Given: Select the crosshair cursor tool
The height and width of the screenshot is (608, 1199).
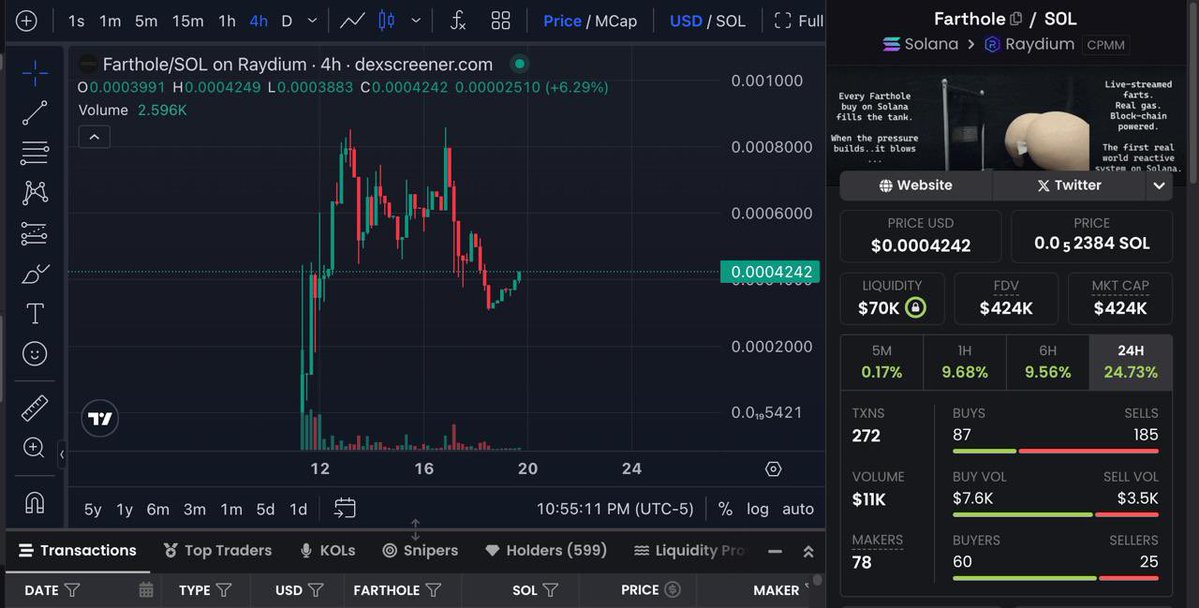Looking at the screenshot, I should [34, 73].
